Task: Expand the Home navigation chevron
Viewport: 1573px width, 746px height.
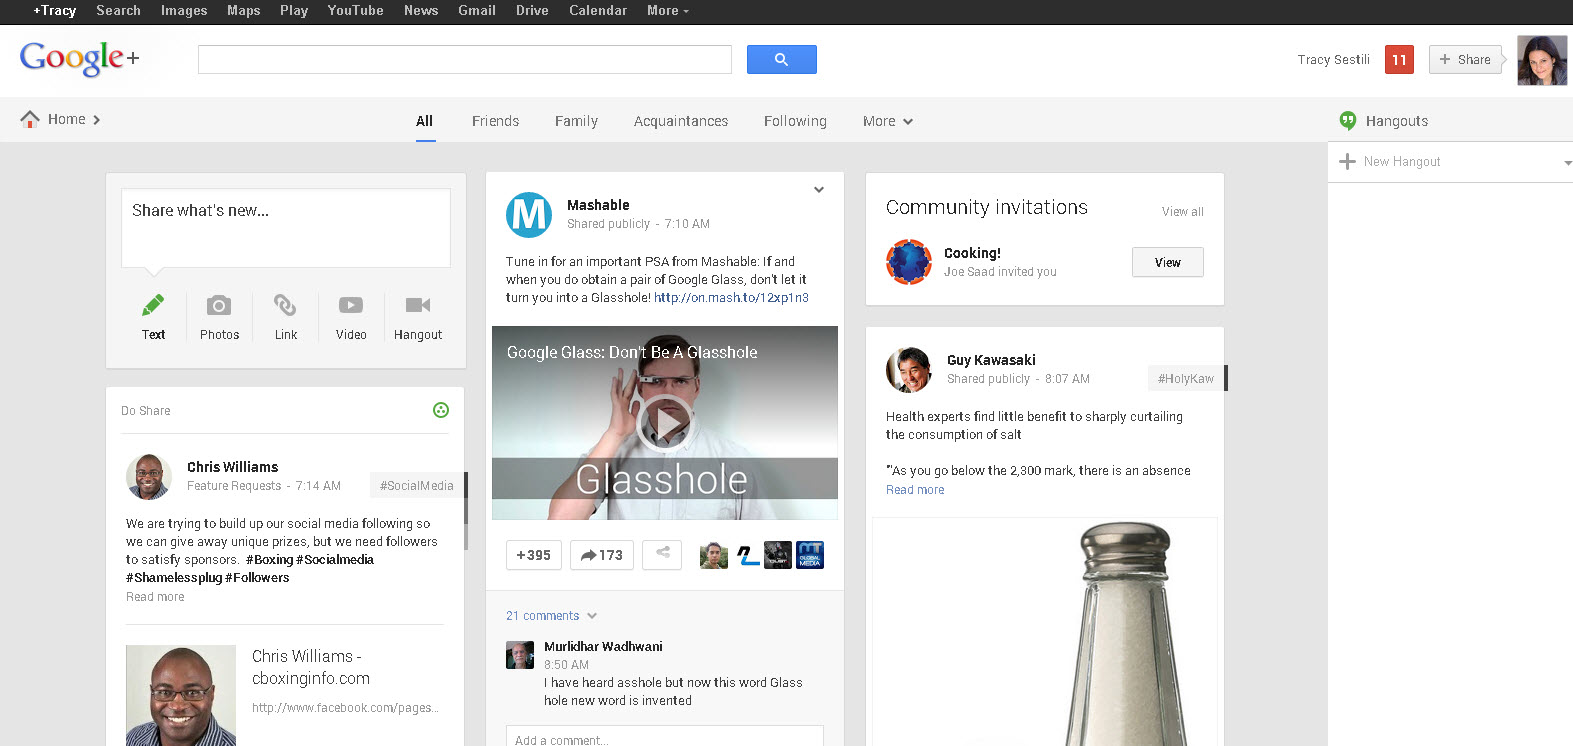Action: tap(97, 120)
